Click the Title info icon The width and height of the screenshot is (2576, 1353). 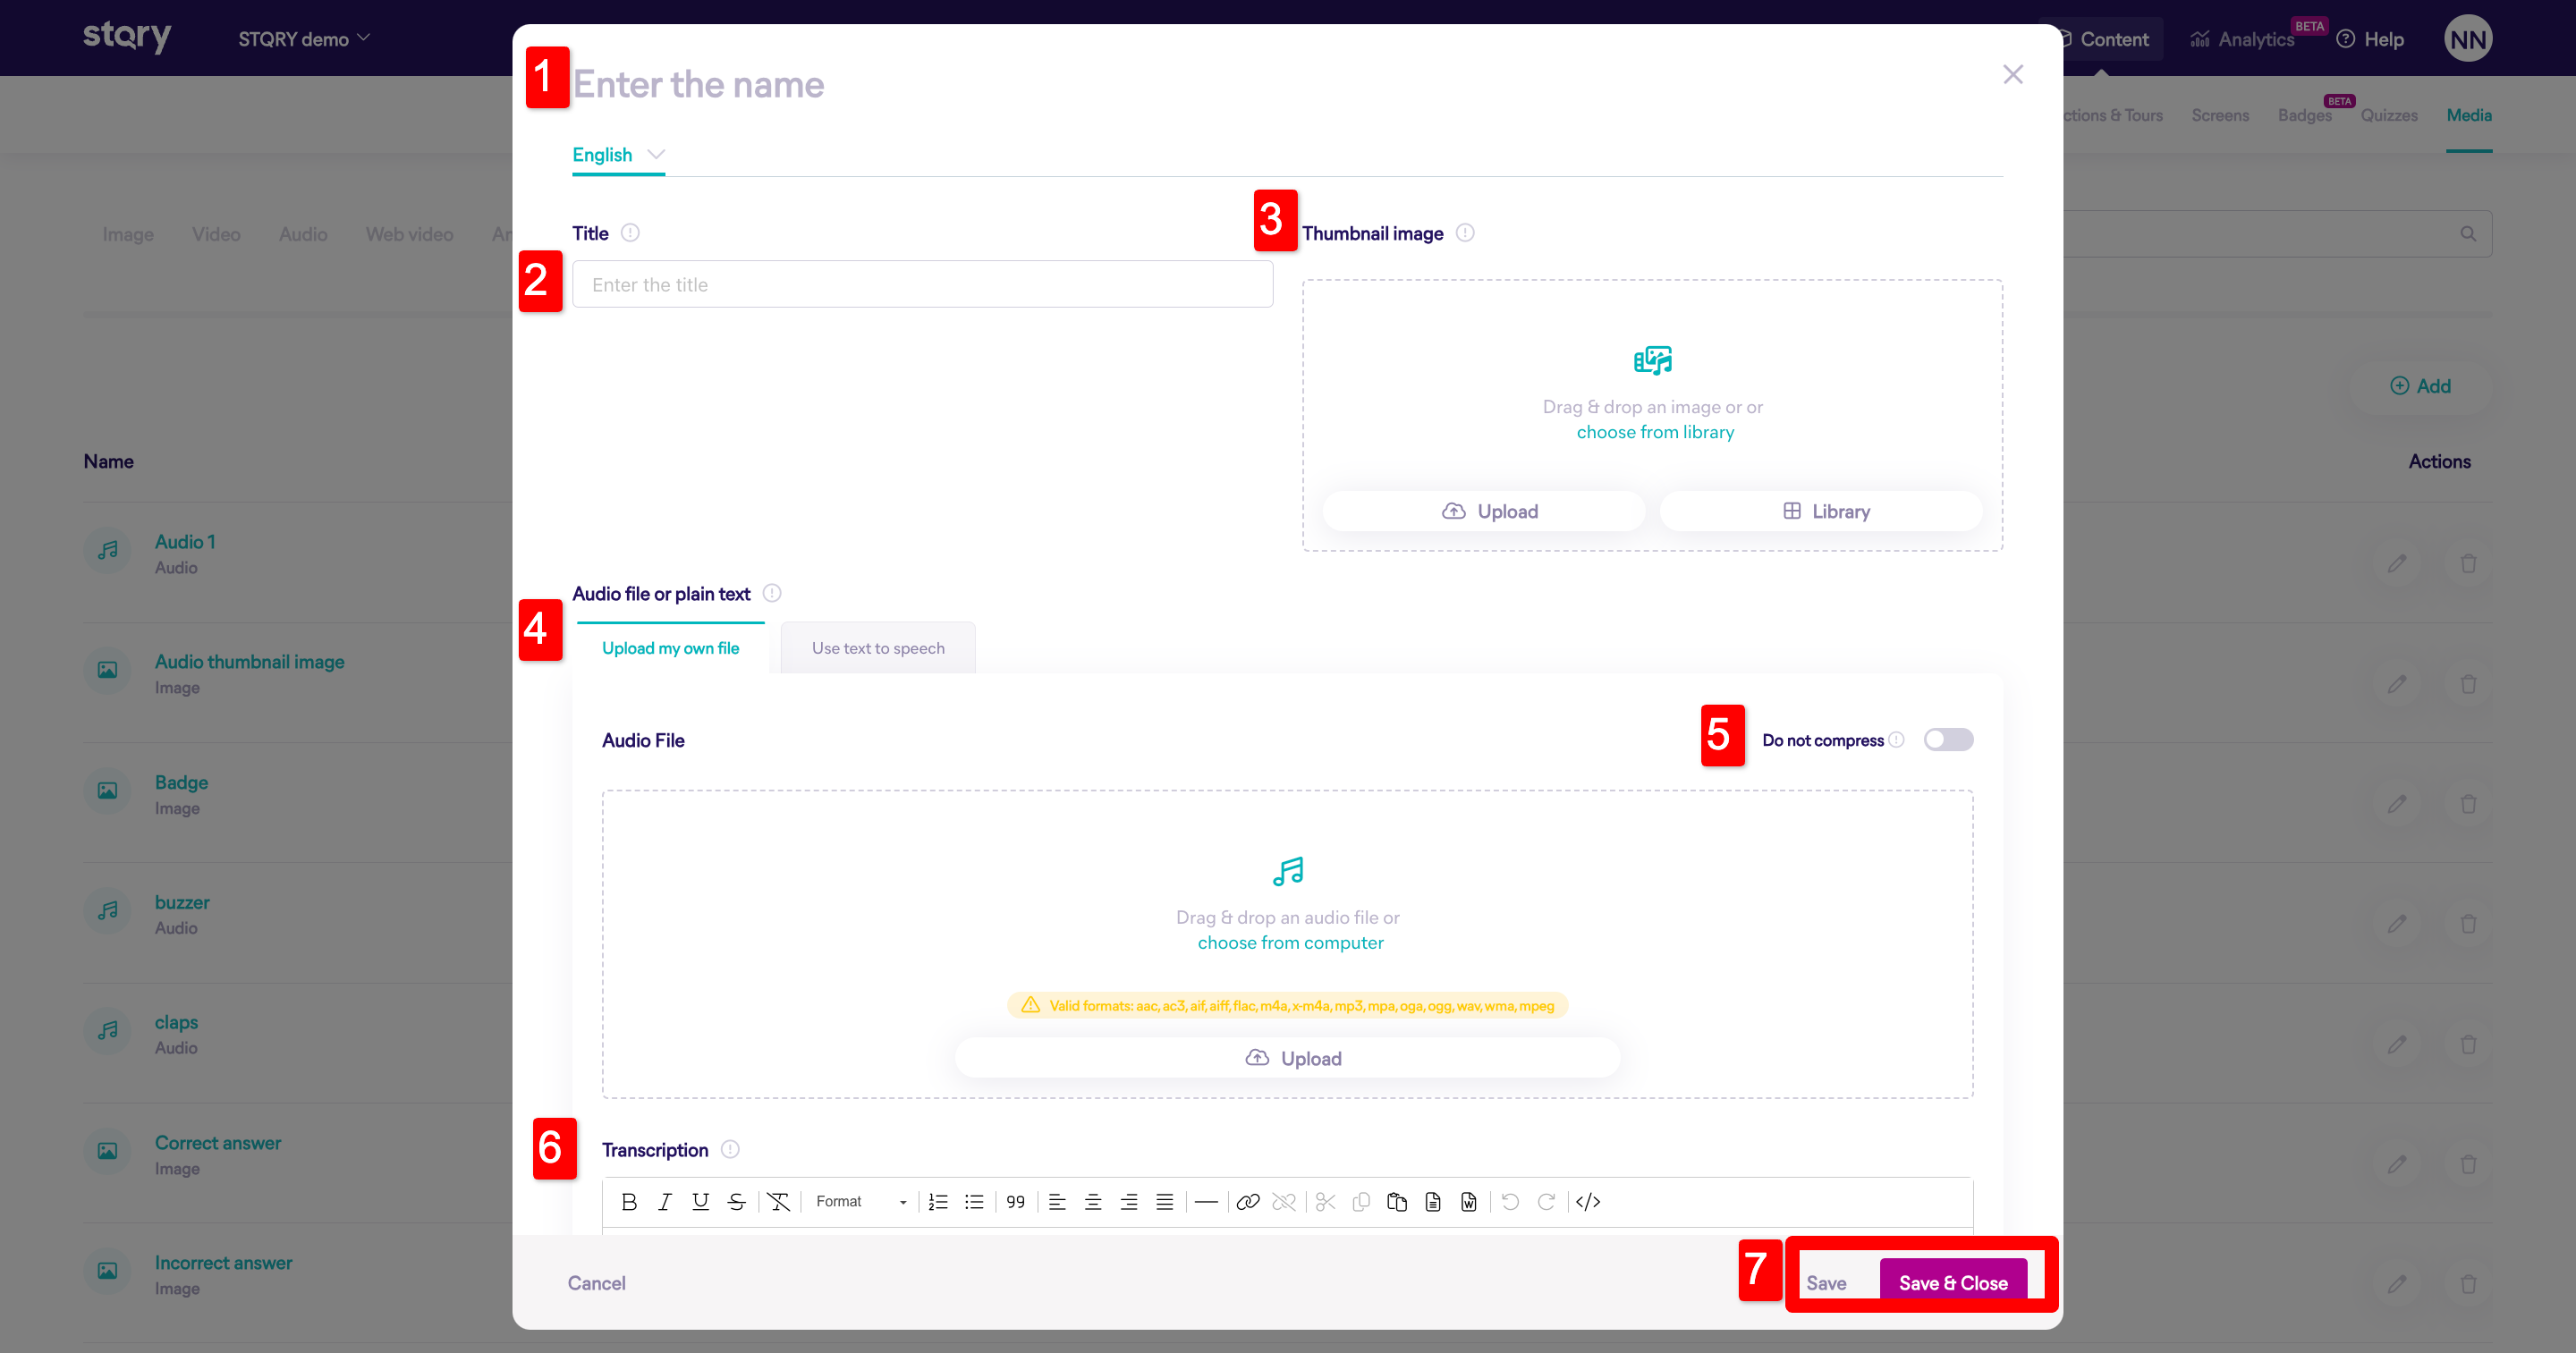point(629,233)
